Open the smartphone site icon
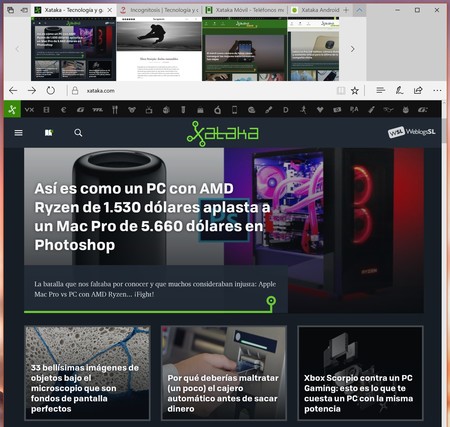 [x=235, y=109]
